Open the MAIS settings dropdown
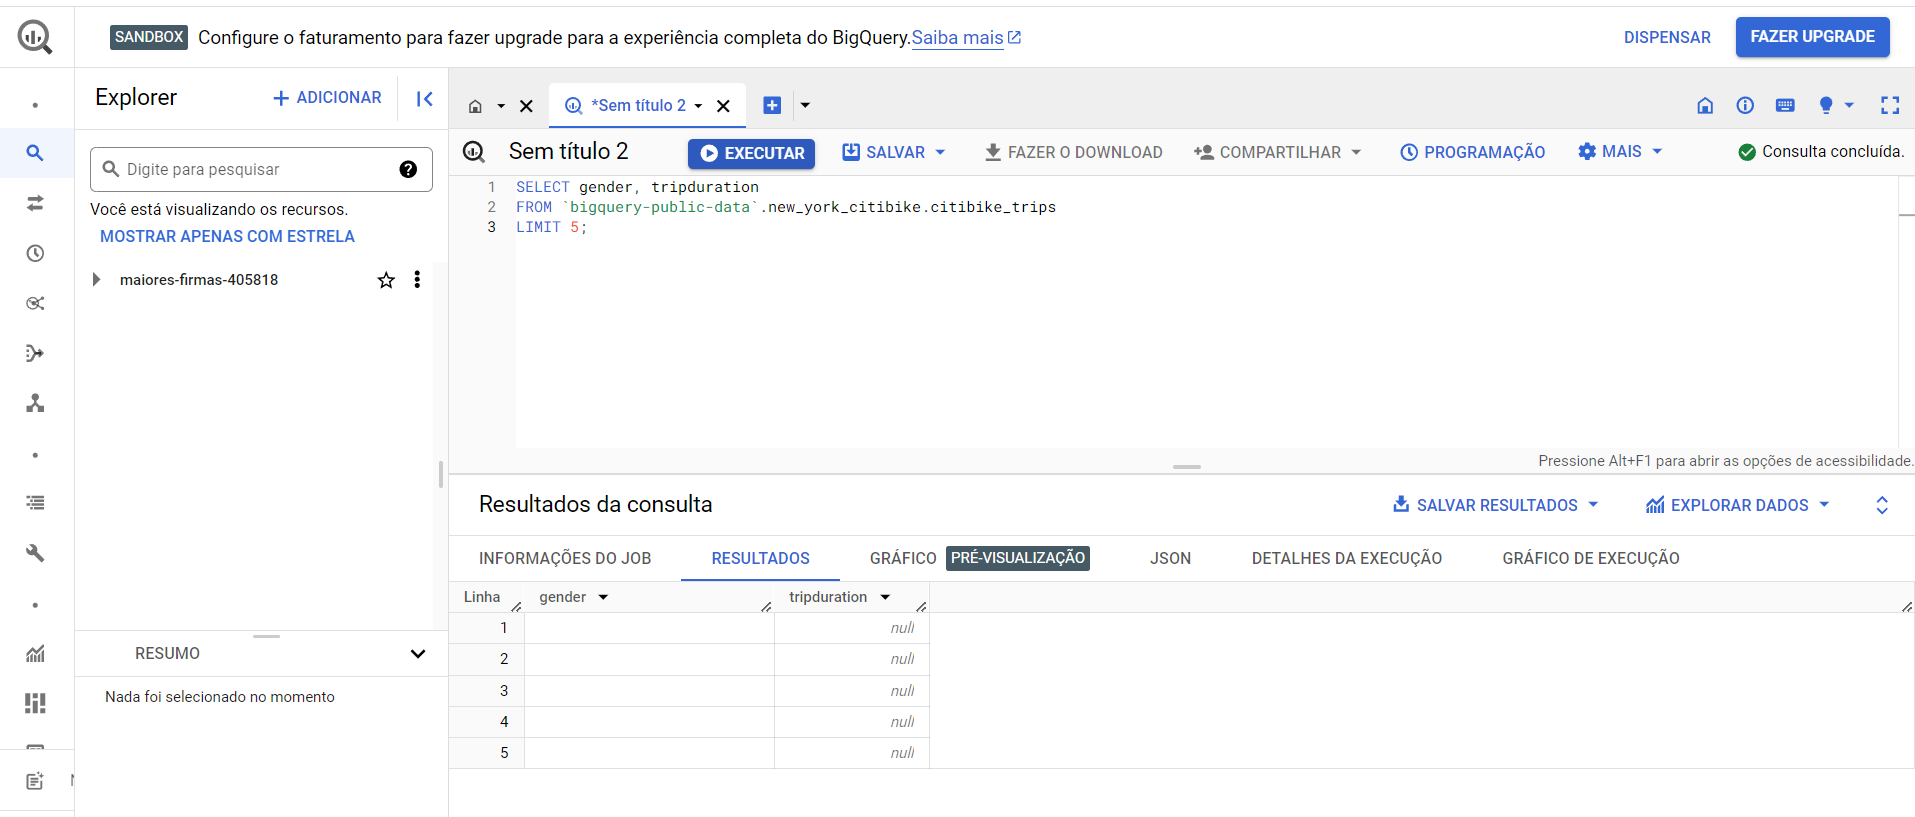This screenshot has height=817, width=1915. click(1657, 152)
